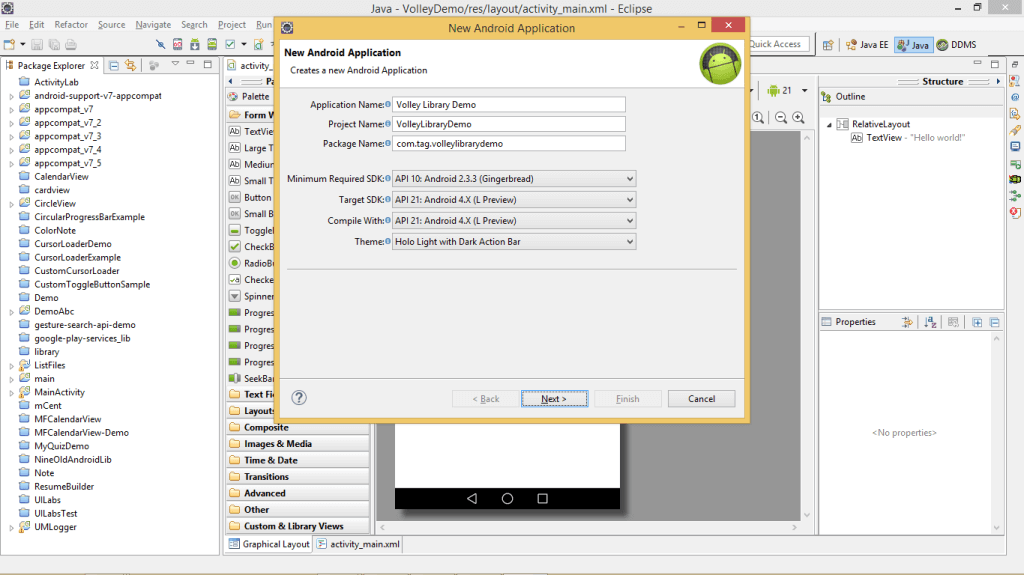Switch to the DDMS perspective
Viewport: 1024px width, 575px height.
pyautogui.click(x=957, y=44)
